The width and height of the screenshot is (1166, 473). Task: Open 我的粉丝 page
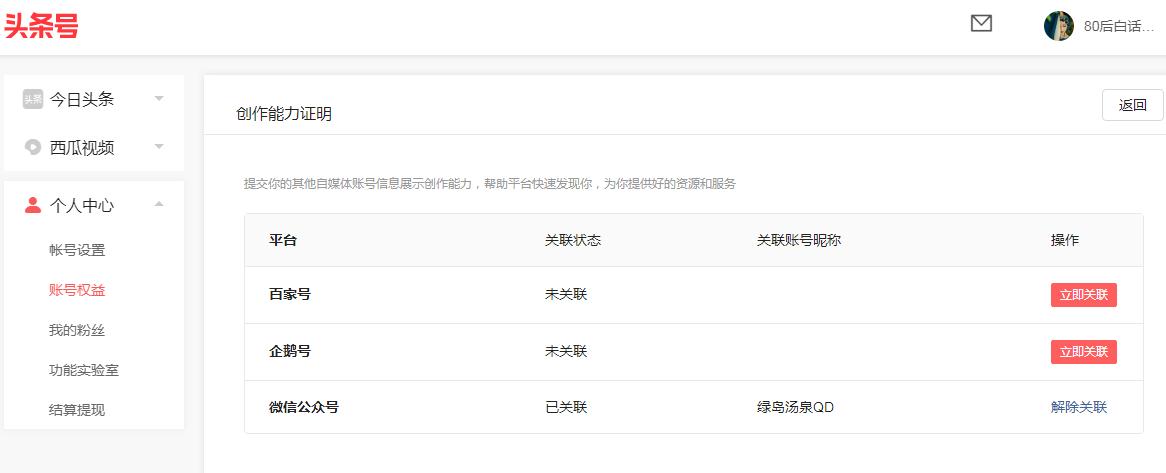(x=77, y=330)
